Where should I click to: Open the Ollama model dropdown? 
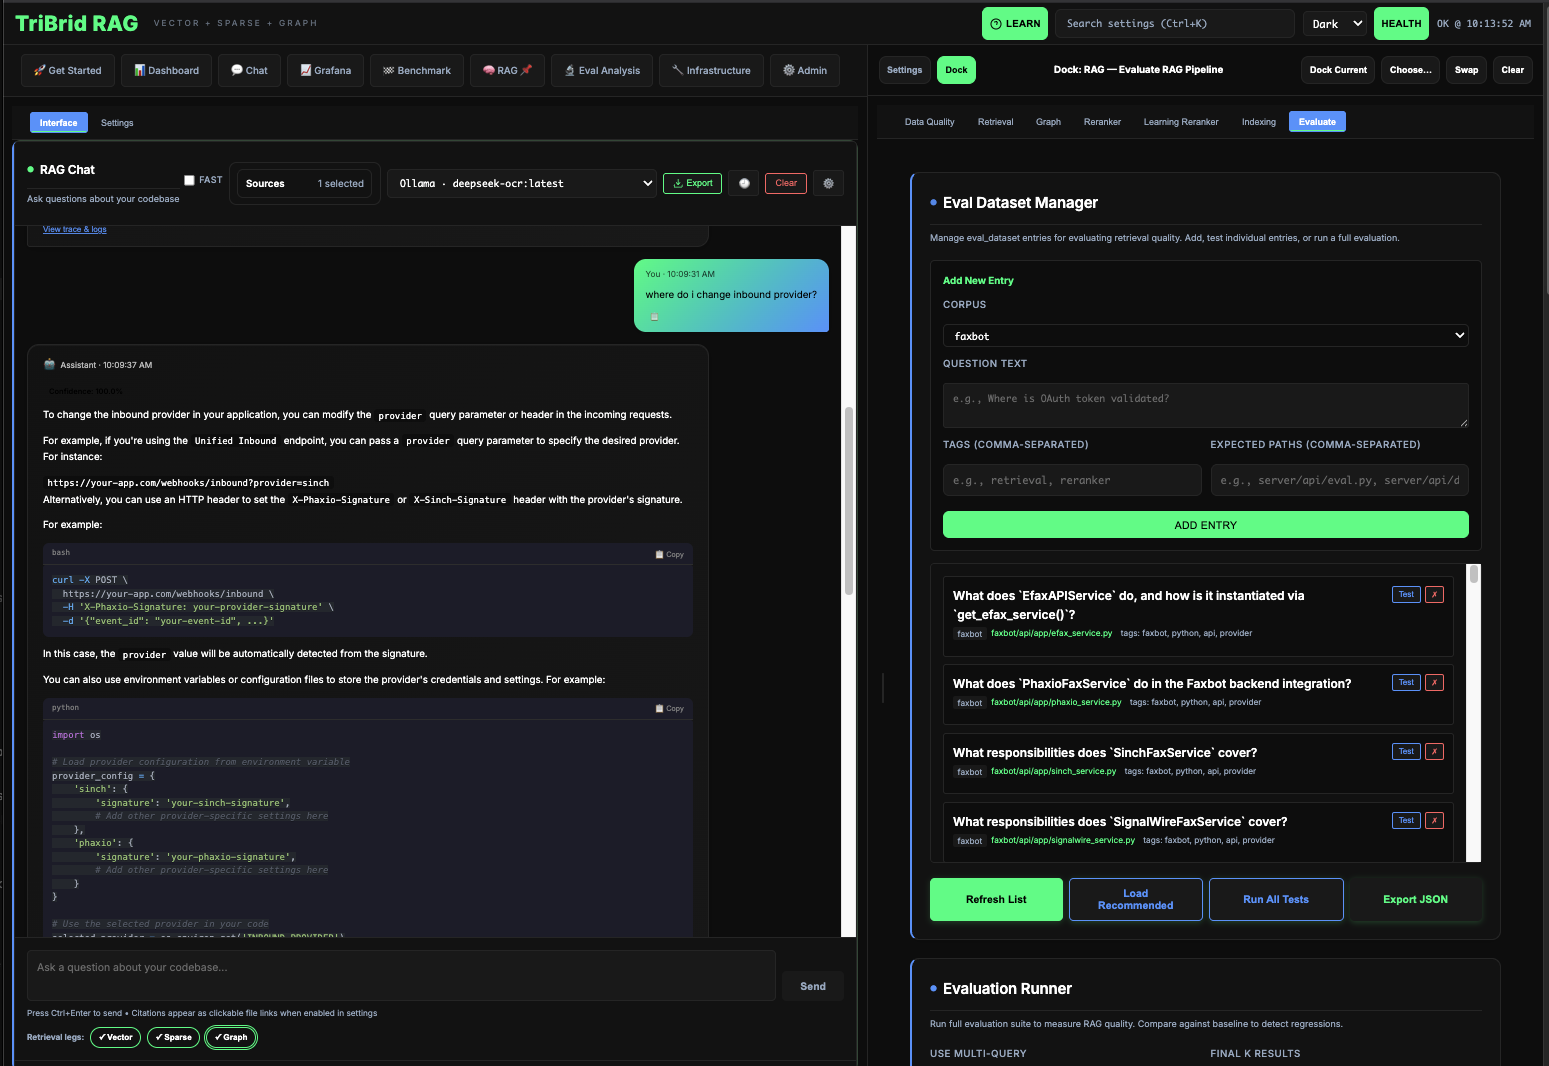tap(525, 184)
